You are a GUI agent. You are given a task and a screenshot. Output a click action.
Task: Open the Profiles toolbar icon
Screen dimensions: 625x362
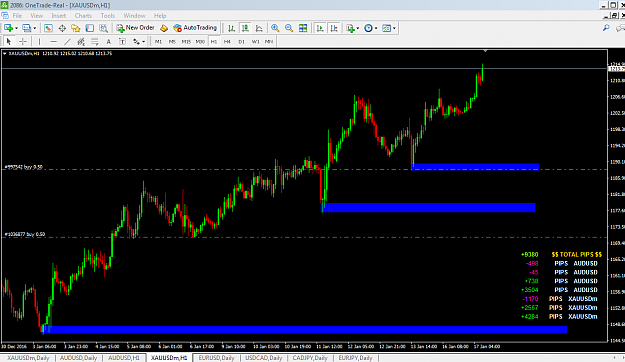click(x=27, y=28)
